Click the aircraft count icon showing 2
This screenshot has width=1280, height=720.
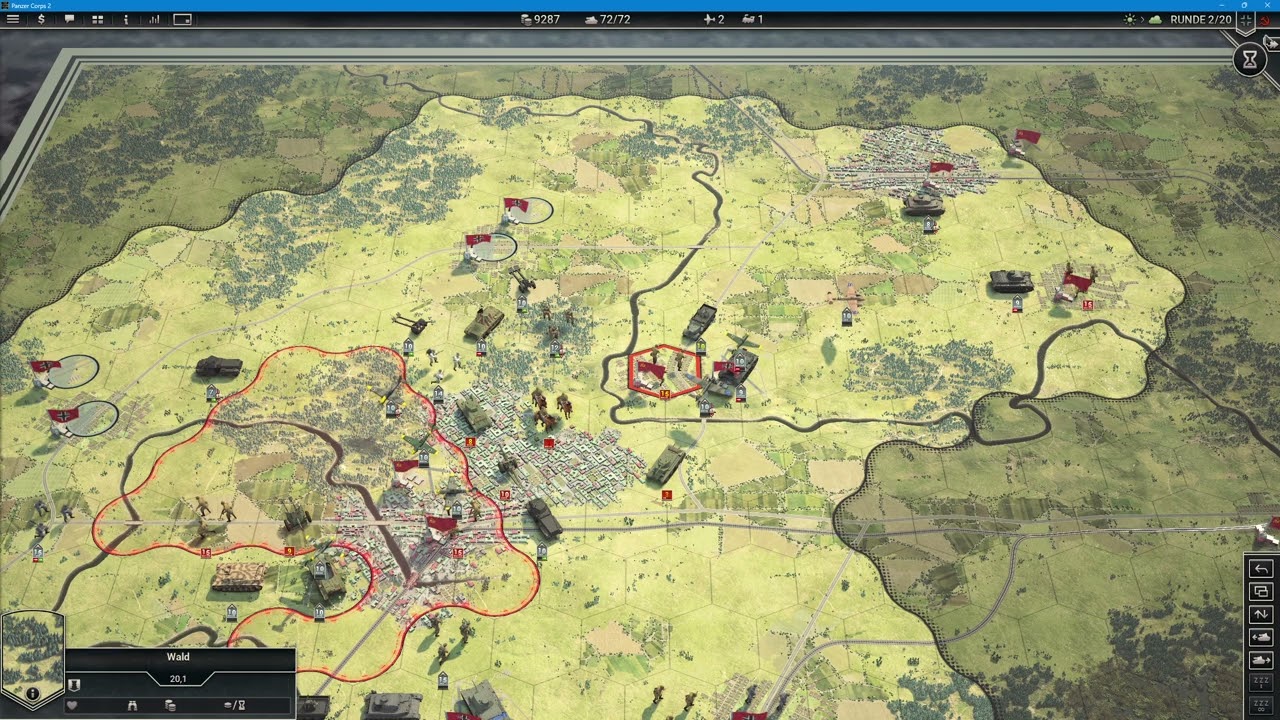coord(713,19)
